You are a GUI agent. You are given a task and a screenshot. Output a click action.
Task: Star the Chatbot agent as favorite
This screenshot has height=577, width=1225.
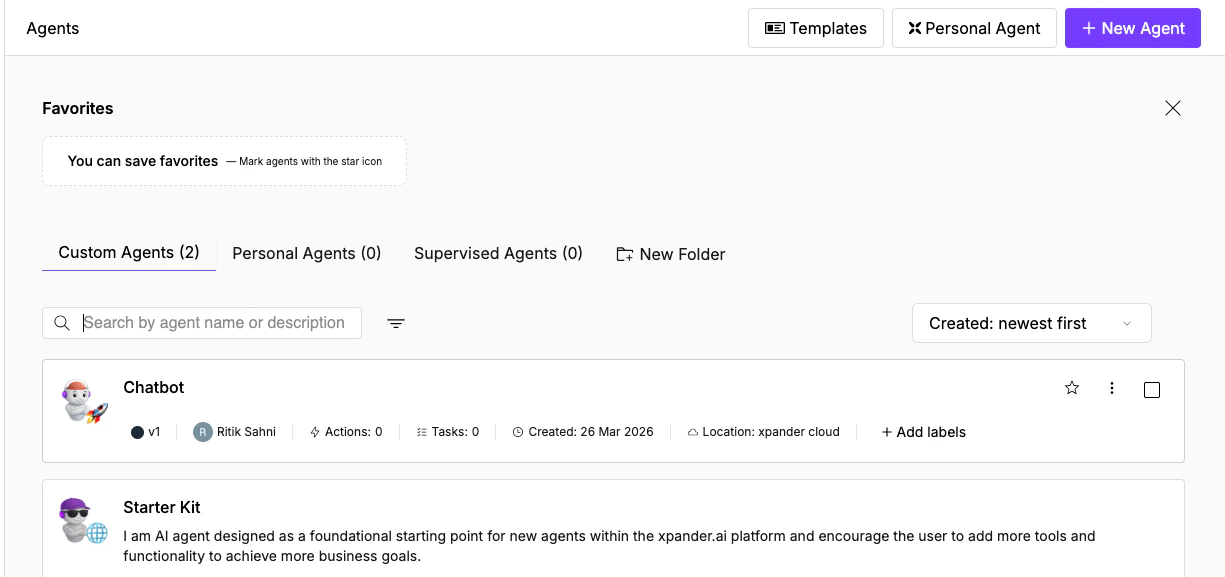click(x=1072, y=389)
